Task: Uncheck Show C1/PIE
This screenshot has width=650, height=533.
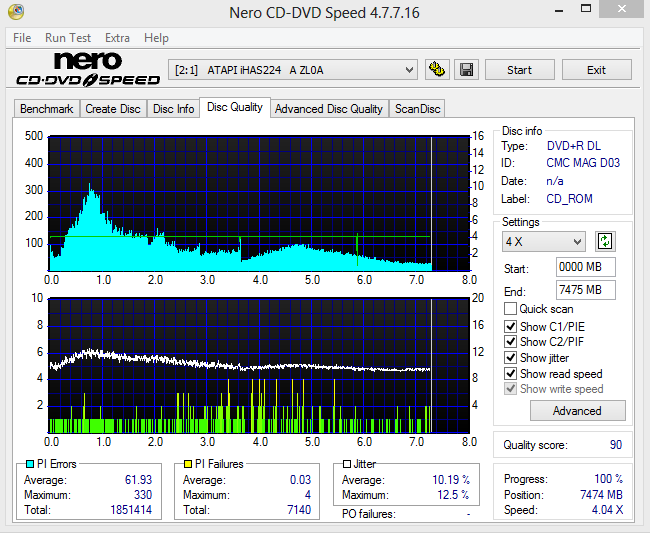Action: click(x=510, y=327)
